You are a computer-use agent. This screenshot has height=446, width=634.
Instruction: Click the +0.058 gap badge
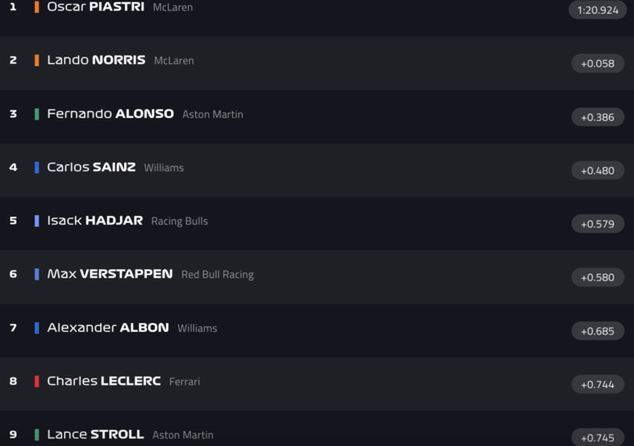[x=598, y=64]
